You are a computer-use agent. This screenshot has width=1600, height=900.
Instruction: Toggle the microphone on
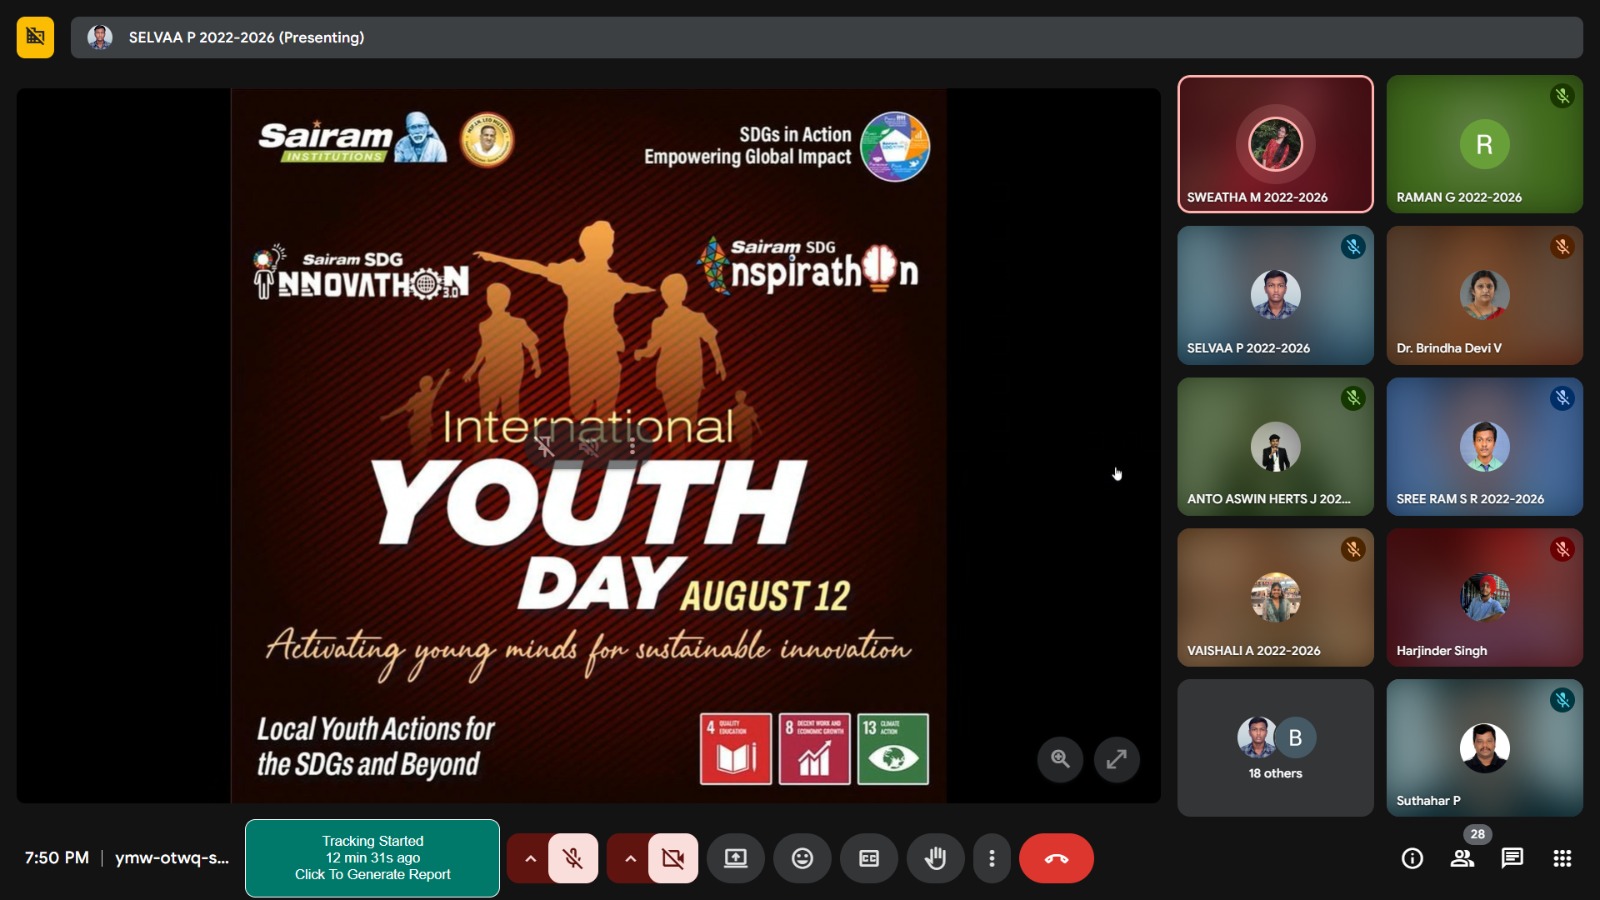573,858
